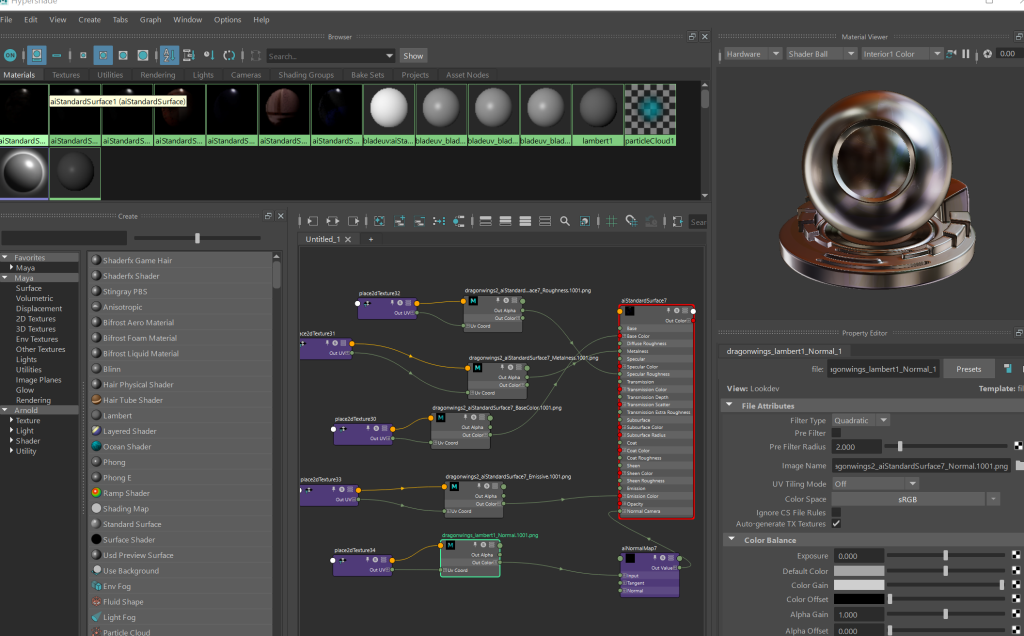Image resolution: width=1024 pixels, height=636 pixels.
Task: Toggle sort by name (A-Z) icon
Action: tap(169, 56)
